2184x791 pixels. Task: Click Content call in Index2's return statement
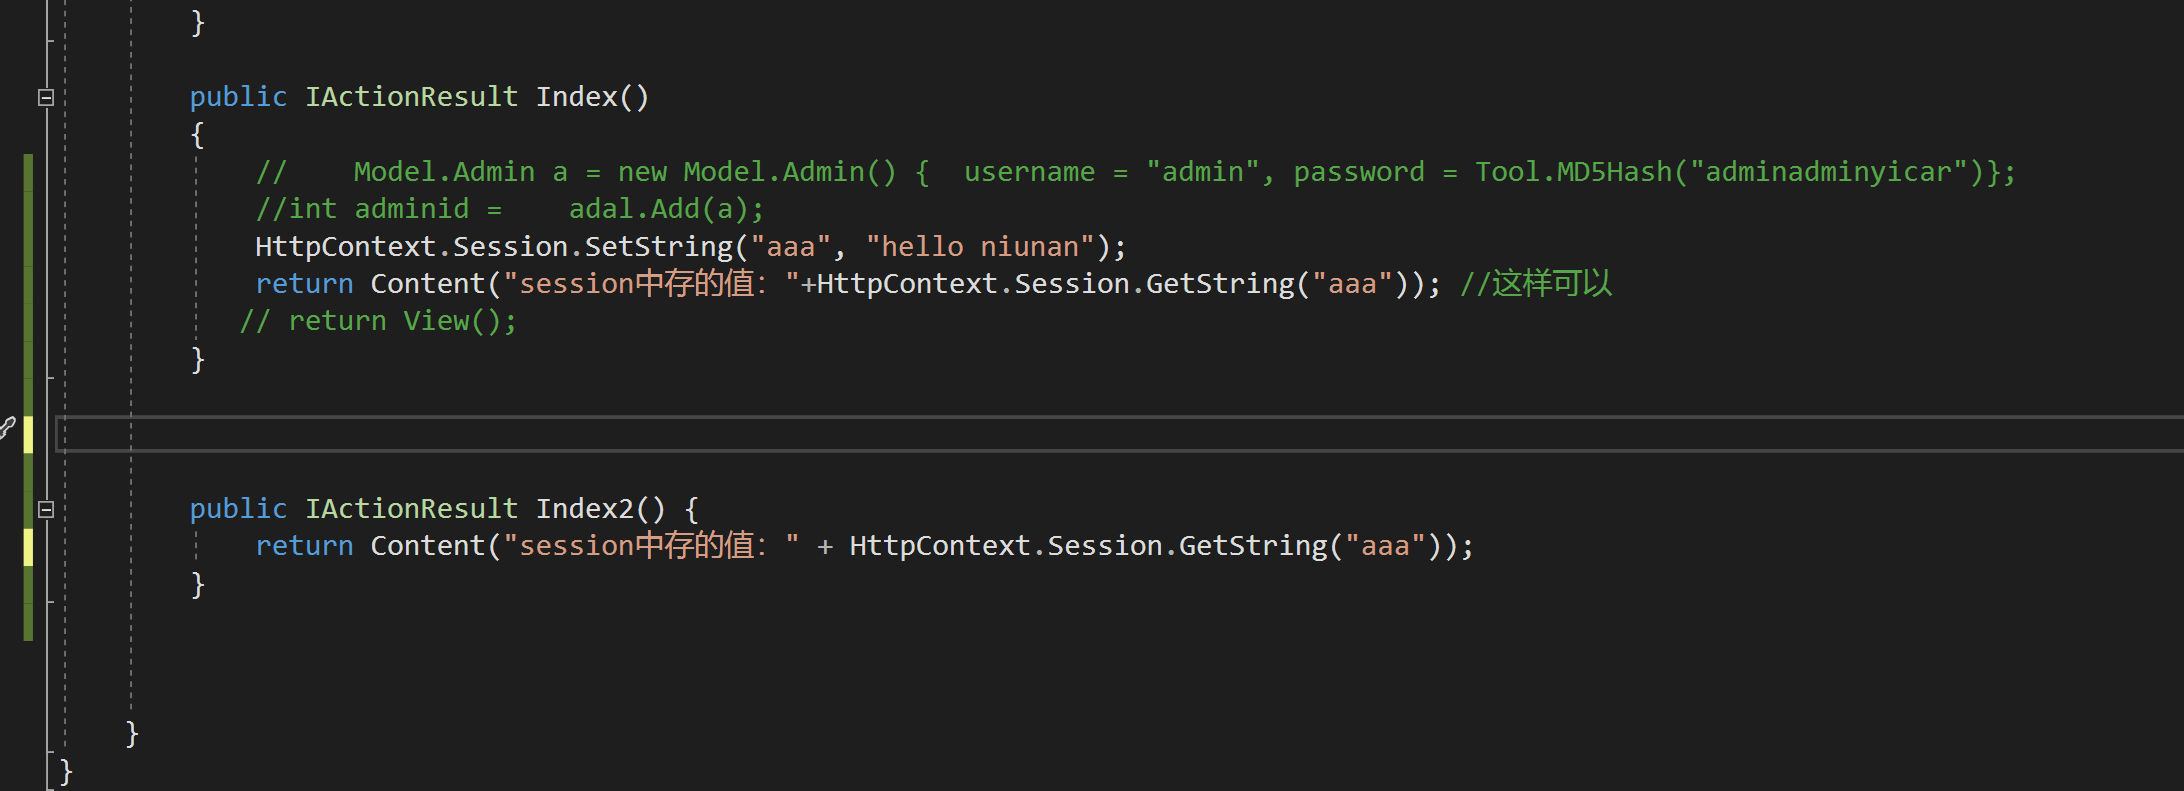point(427,546)
